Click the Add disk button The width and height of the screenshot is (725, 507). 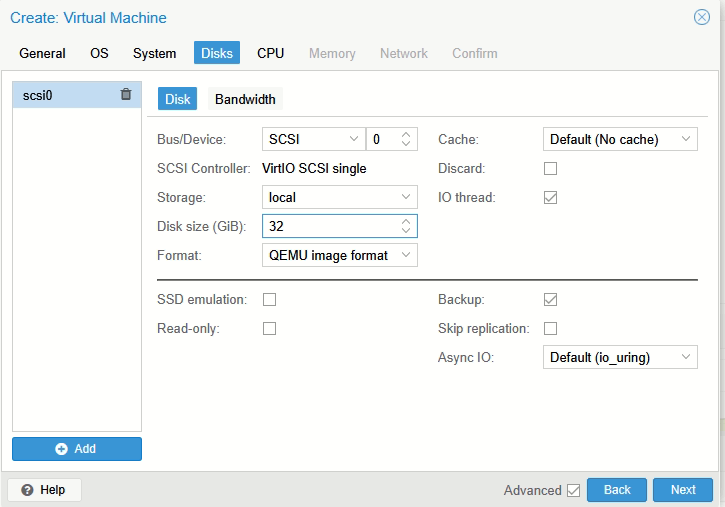tap(77, 449)
